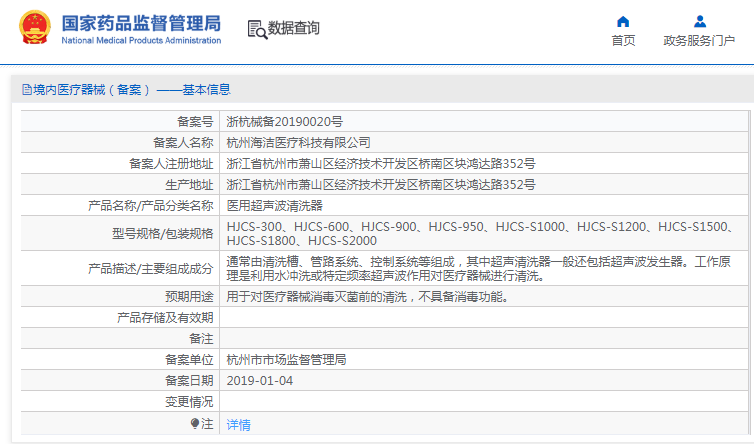Go to 首页 text link

coord(623,41)
